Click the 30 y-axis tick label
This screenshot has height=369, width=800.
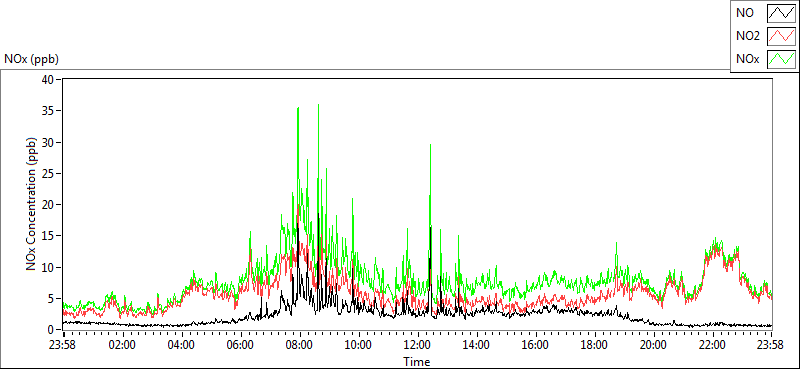(x=48, y=142)
